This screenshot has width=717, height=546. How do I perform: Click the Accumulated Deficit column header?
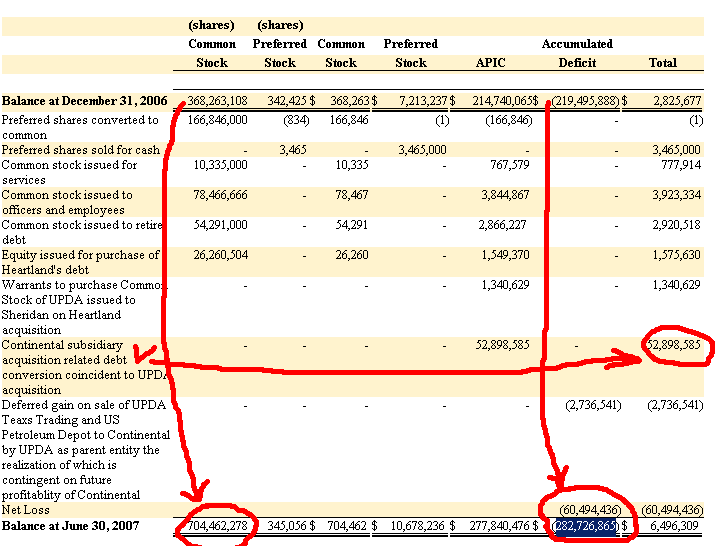(x=577, y=53)
